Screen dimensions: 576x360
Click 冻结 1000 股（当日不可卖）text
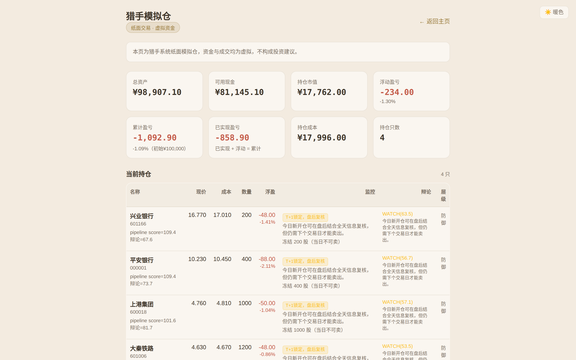coord(313,330)
